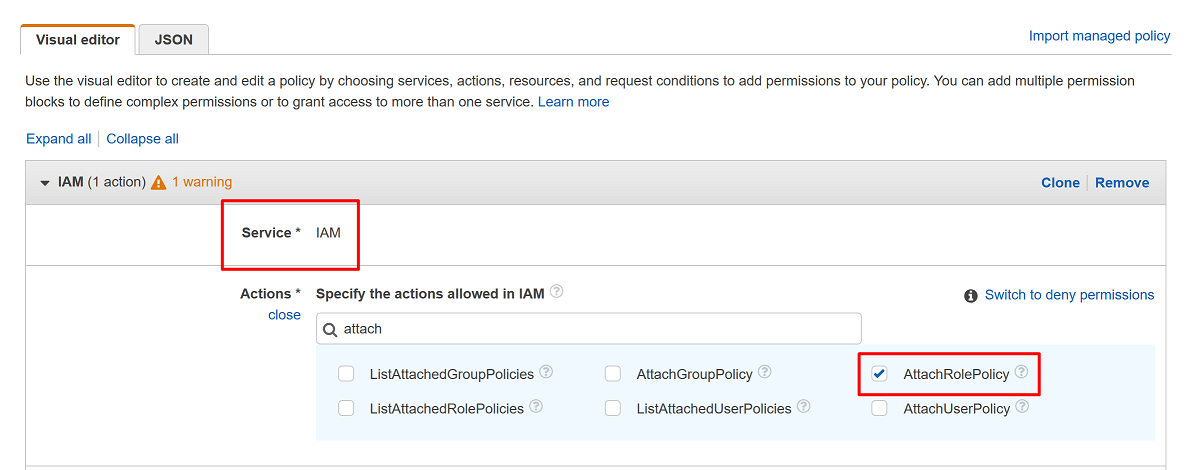Open help icon for ListAttachedRolePolicies
Viewport: 1187px width, 470px height.
coord(536,406)
